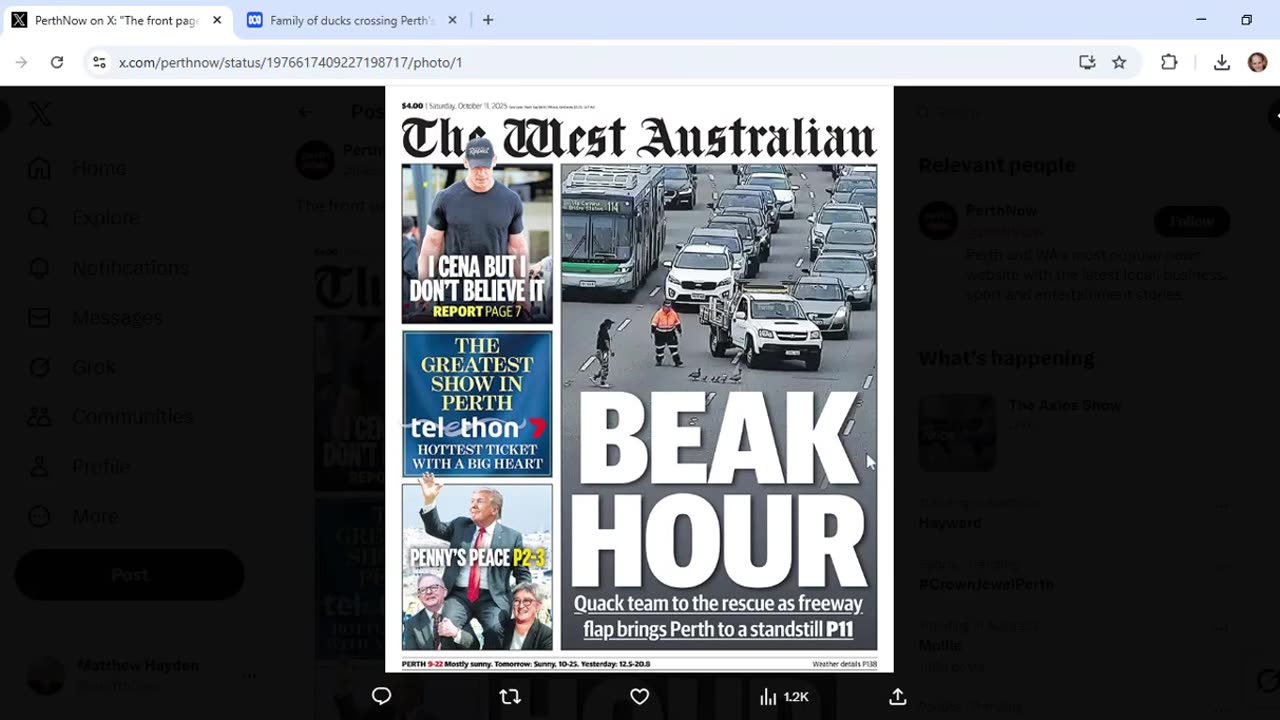This screenshot has width=1280, height=720.
Task: Open The Axios Show trending item
Action: click(1064, 405)
